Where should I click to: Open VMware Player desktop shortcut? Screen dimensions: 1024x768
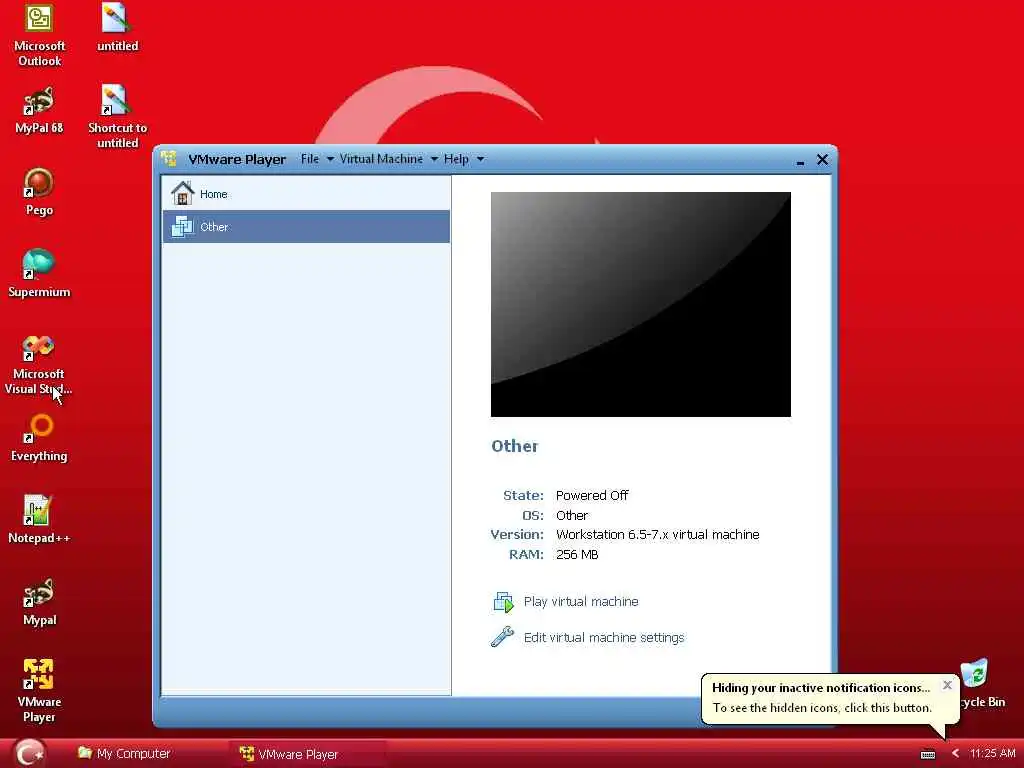[x=39, y=691]
